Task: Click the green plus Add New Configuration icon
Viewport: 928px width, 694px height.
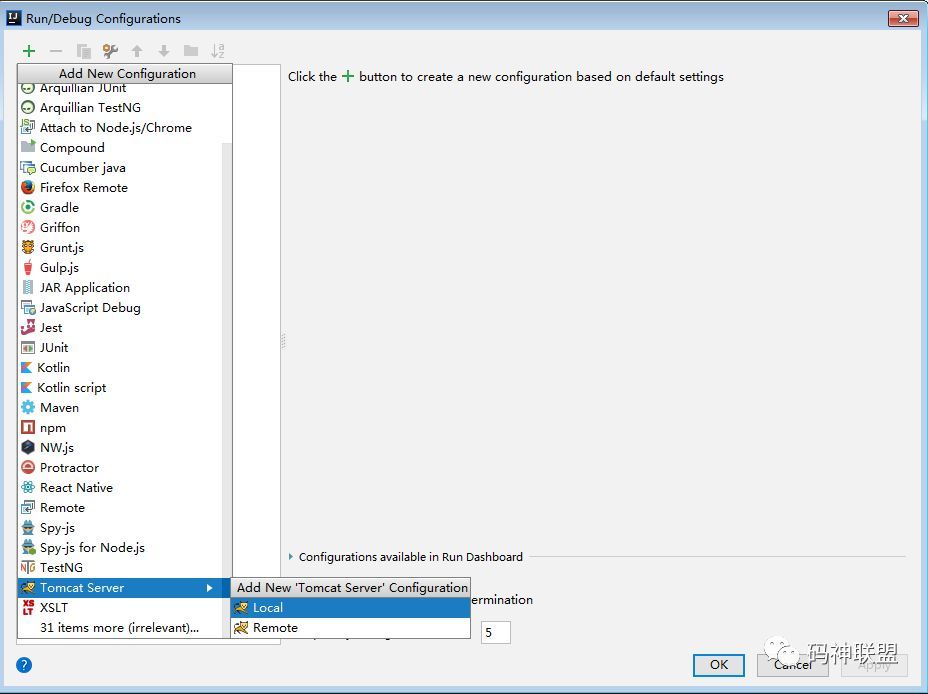Action: pos(29,51)
